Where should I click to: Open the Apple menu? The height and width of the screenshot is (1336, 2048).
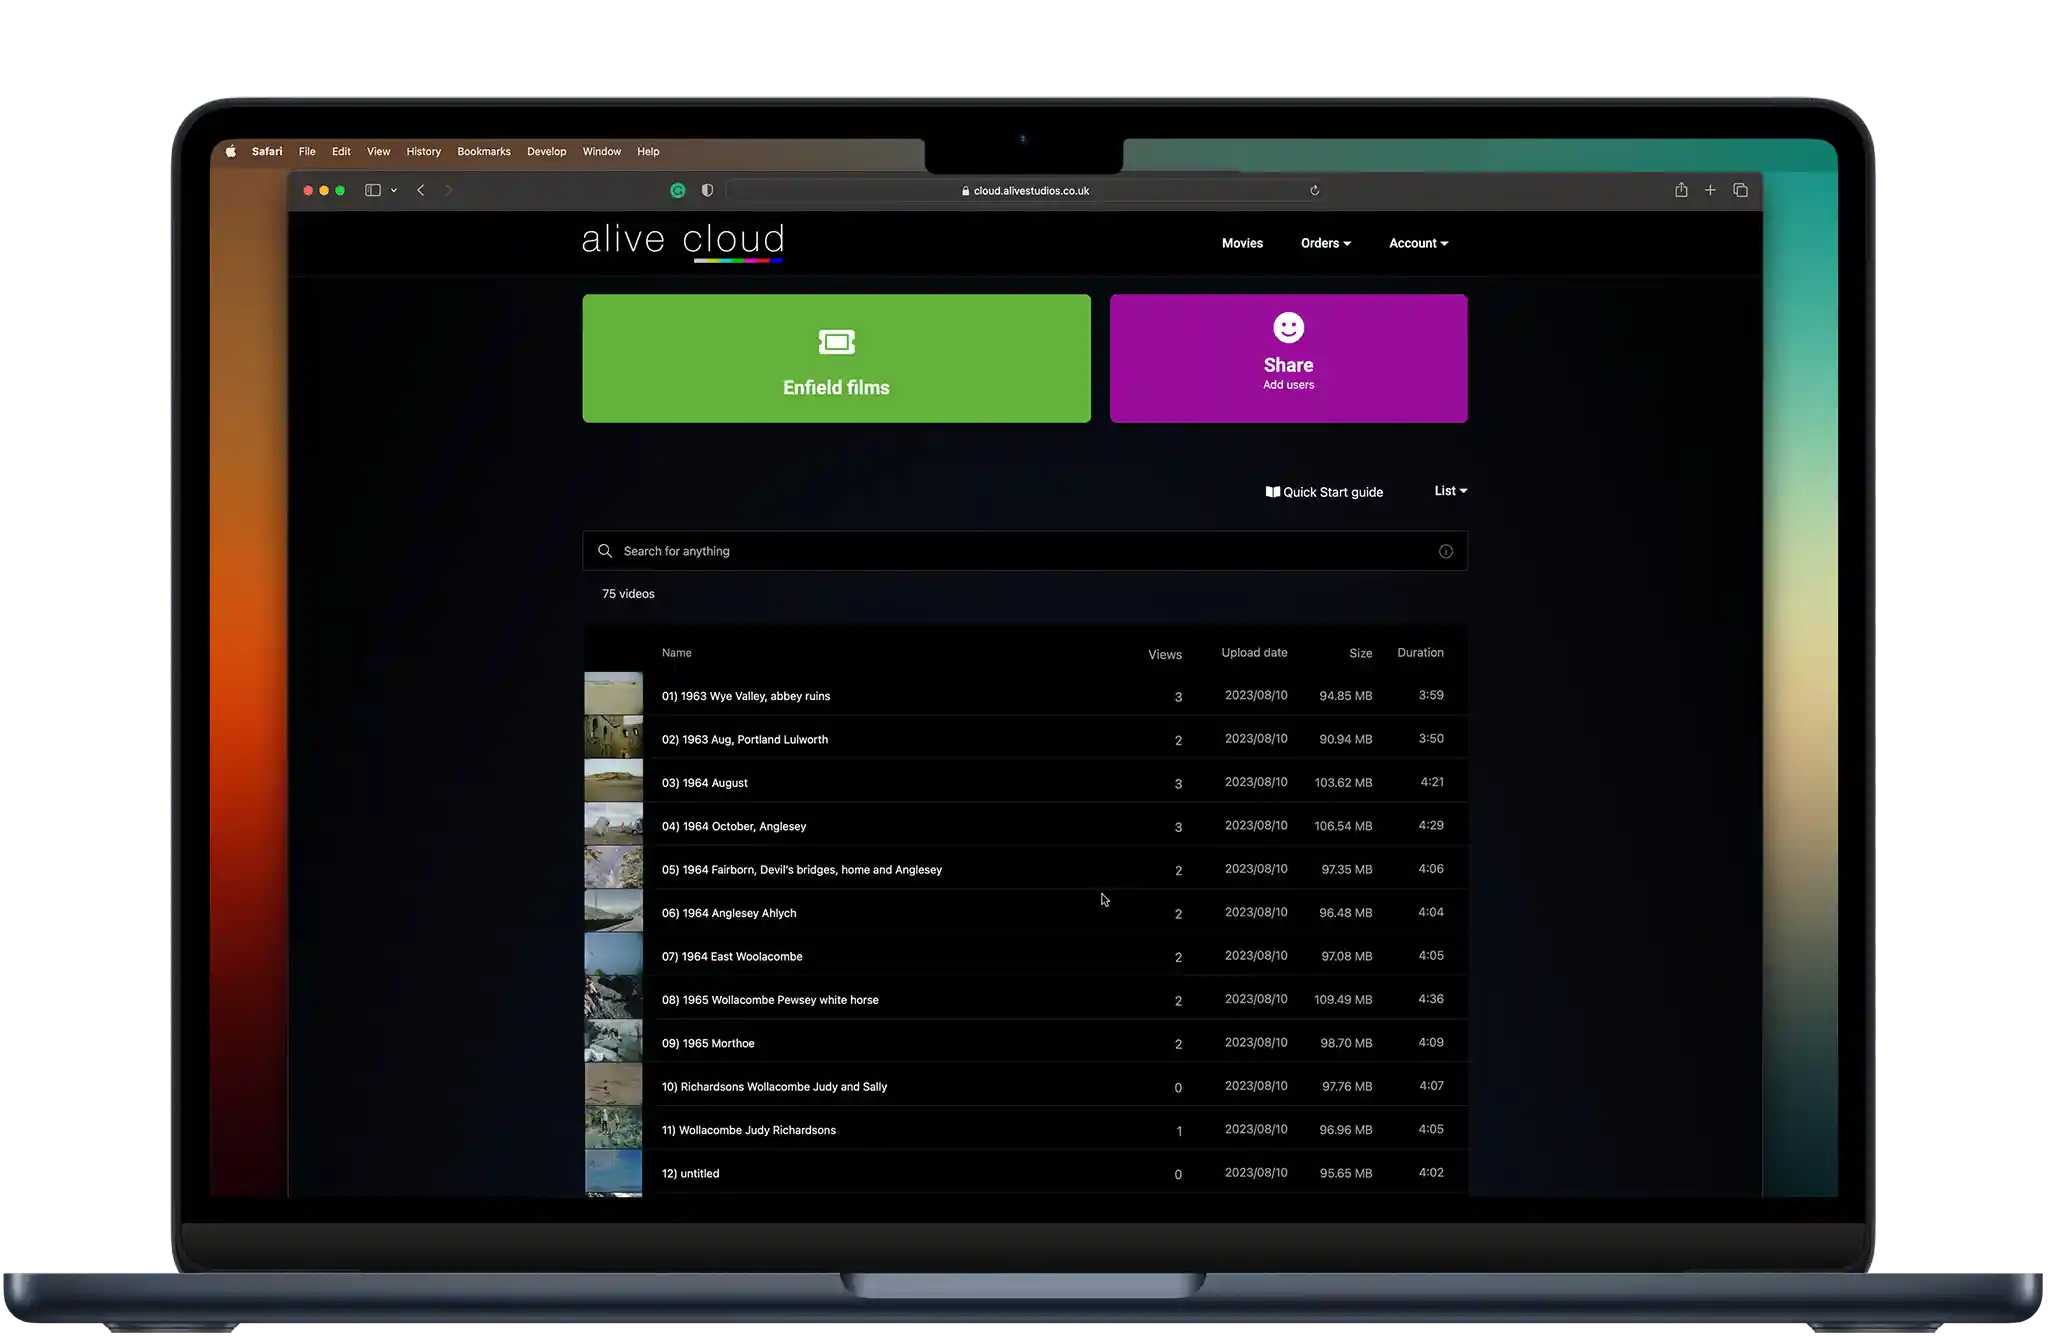[x=231, y=152]
